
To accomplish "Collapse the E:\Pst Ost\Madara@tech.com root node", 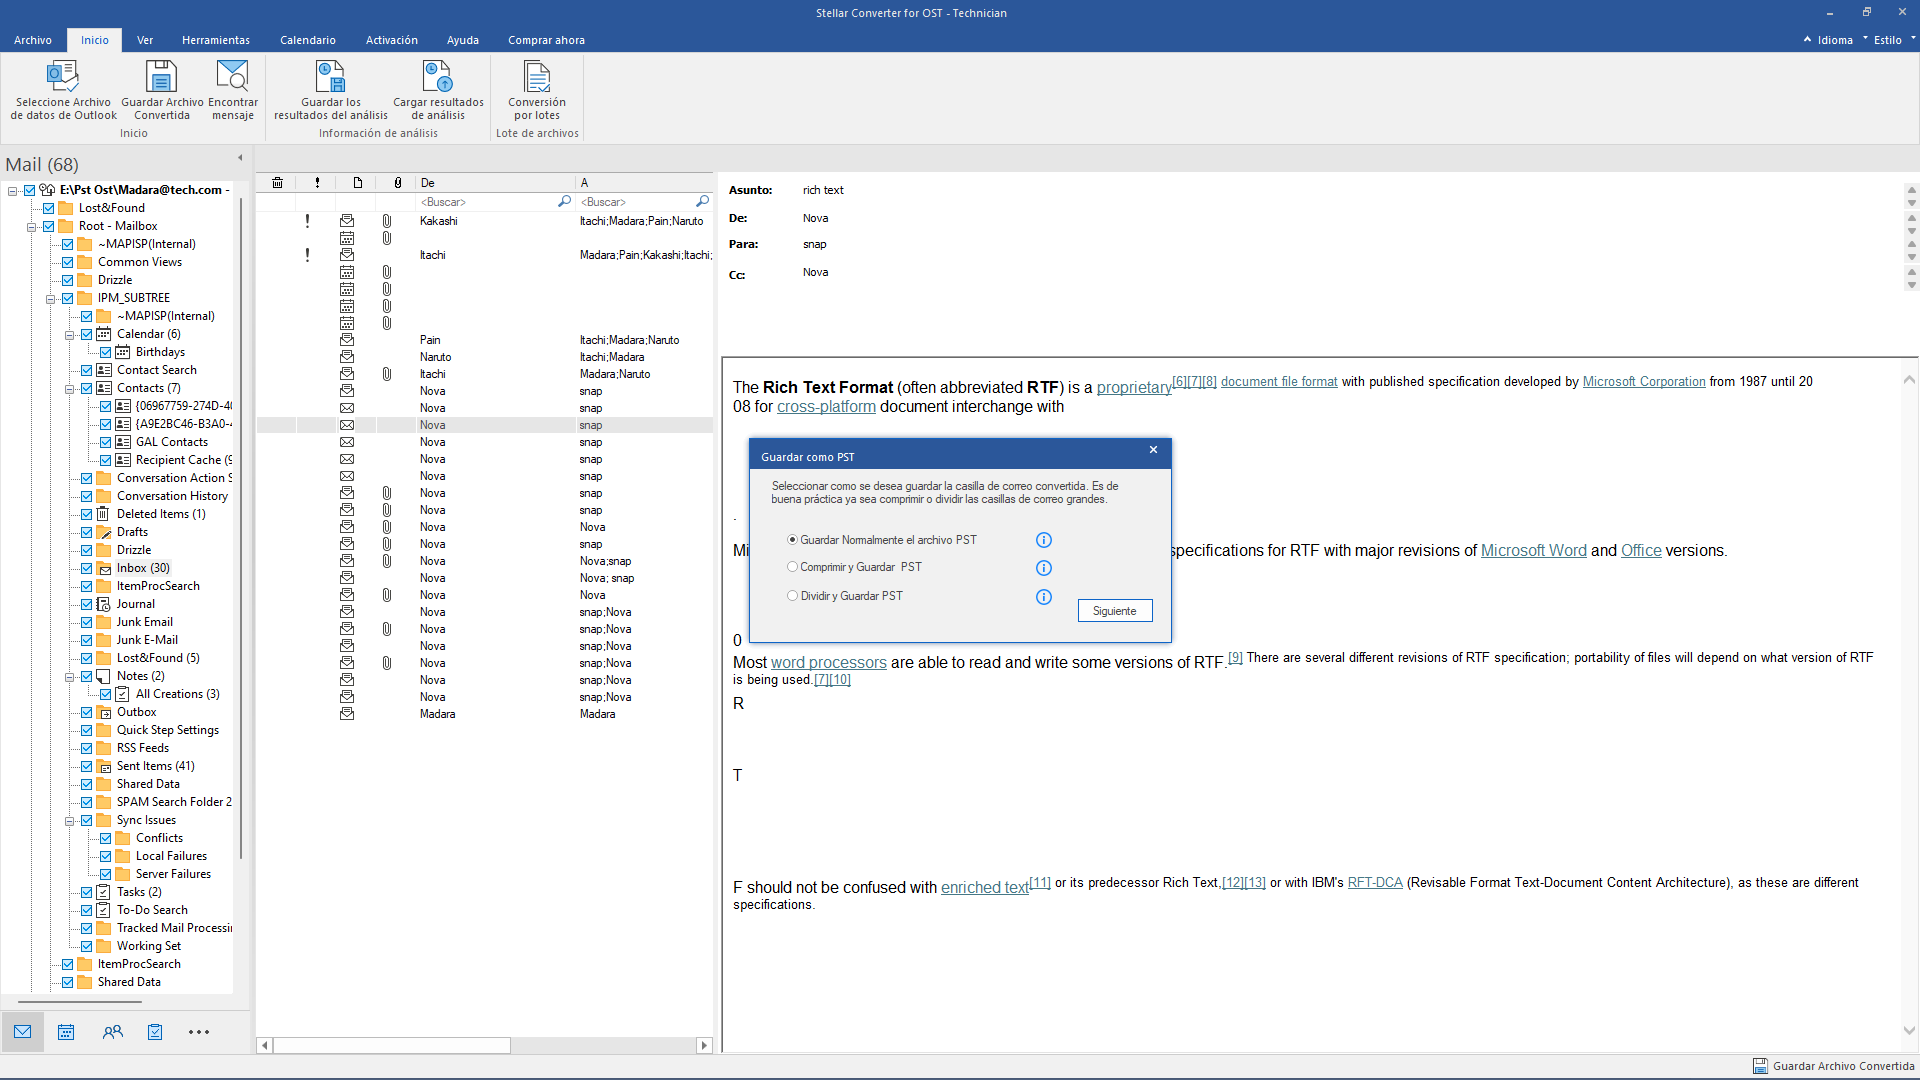I will tap(12, 190).
